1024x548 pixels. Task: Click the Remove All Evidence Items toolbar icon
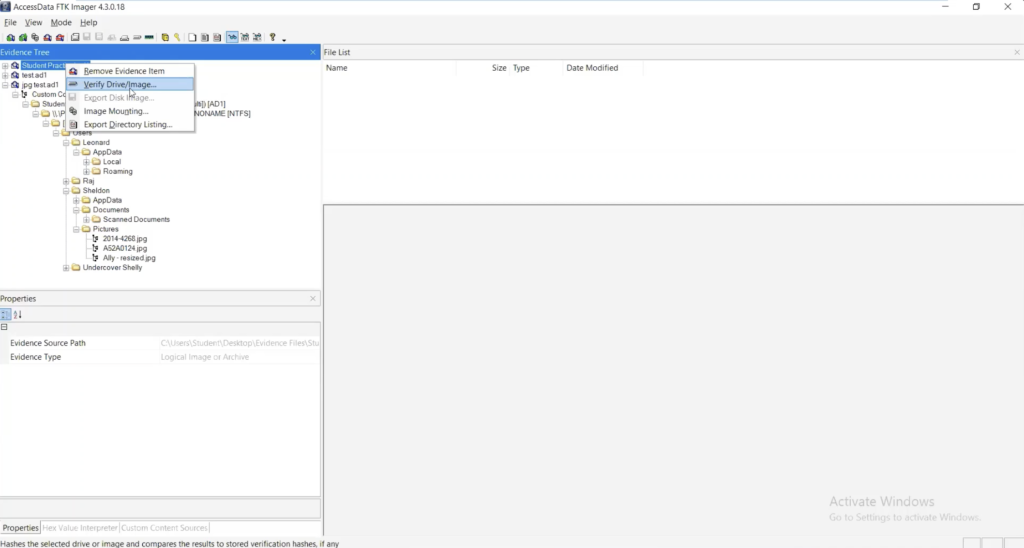pyautogui.click(x=60, y=37)
